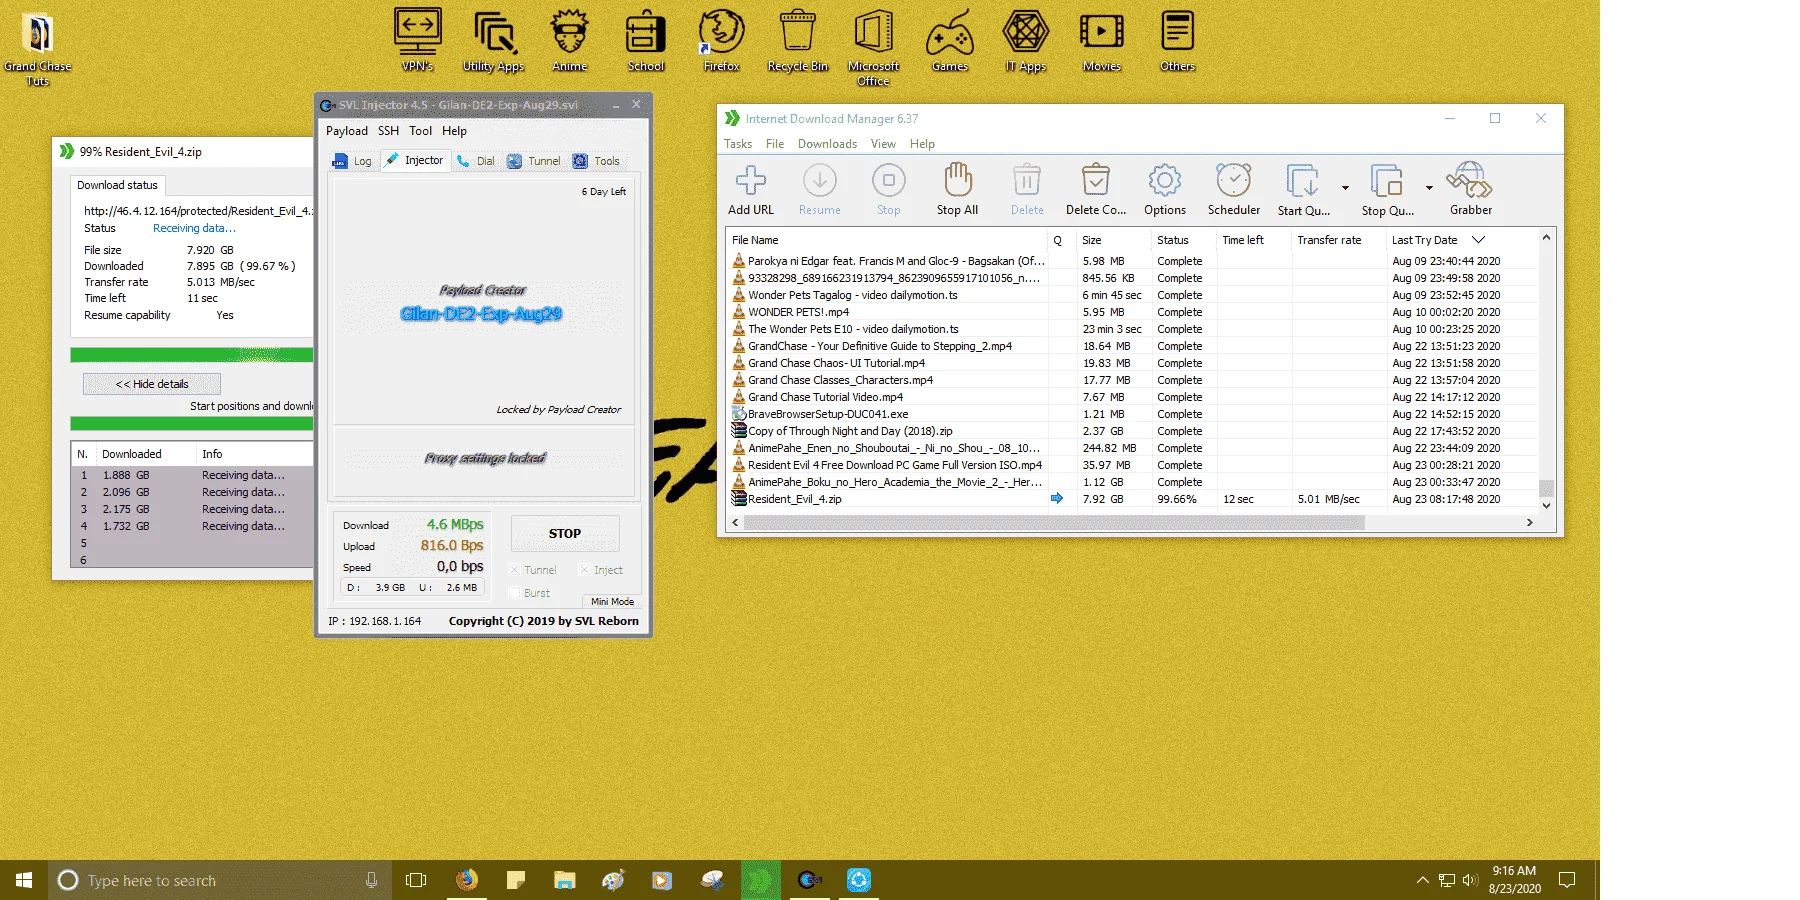1800x900 pixels.
Task: Open Microsoft Office desktop icon
Action: (874, 47)
